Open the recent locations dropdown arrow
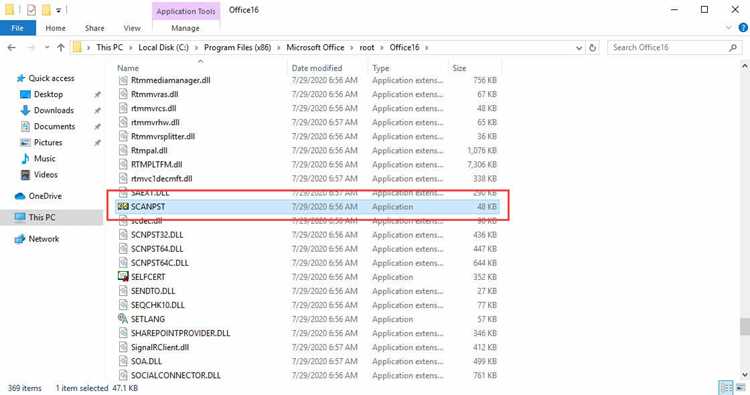The width and height of the screenshot is (750, 395). tap(47, 48)
